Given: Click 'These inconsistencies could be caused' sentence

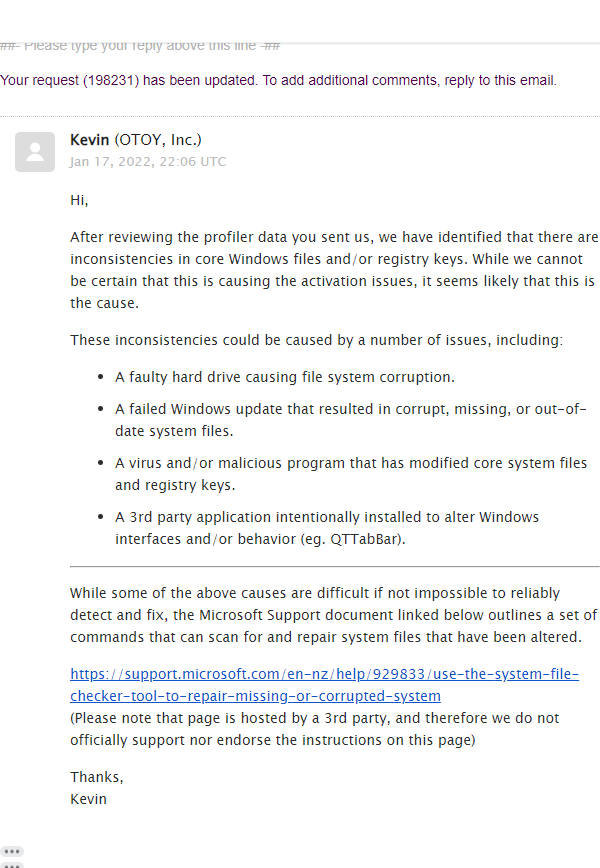Looking at the screenshot, I should point(316,340).
